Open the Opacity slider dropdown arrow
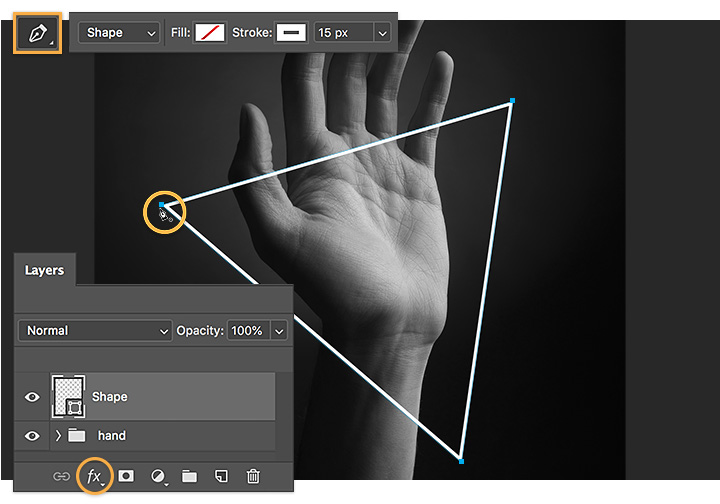The height and width of the screenshot is (504, 720). (279, 331)
